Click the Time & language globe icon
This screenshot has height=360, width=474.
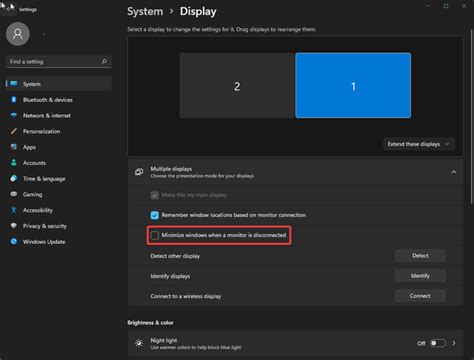[14, 178]
